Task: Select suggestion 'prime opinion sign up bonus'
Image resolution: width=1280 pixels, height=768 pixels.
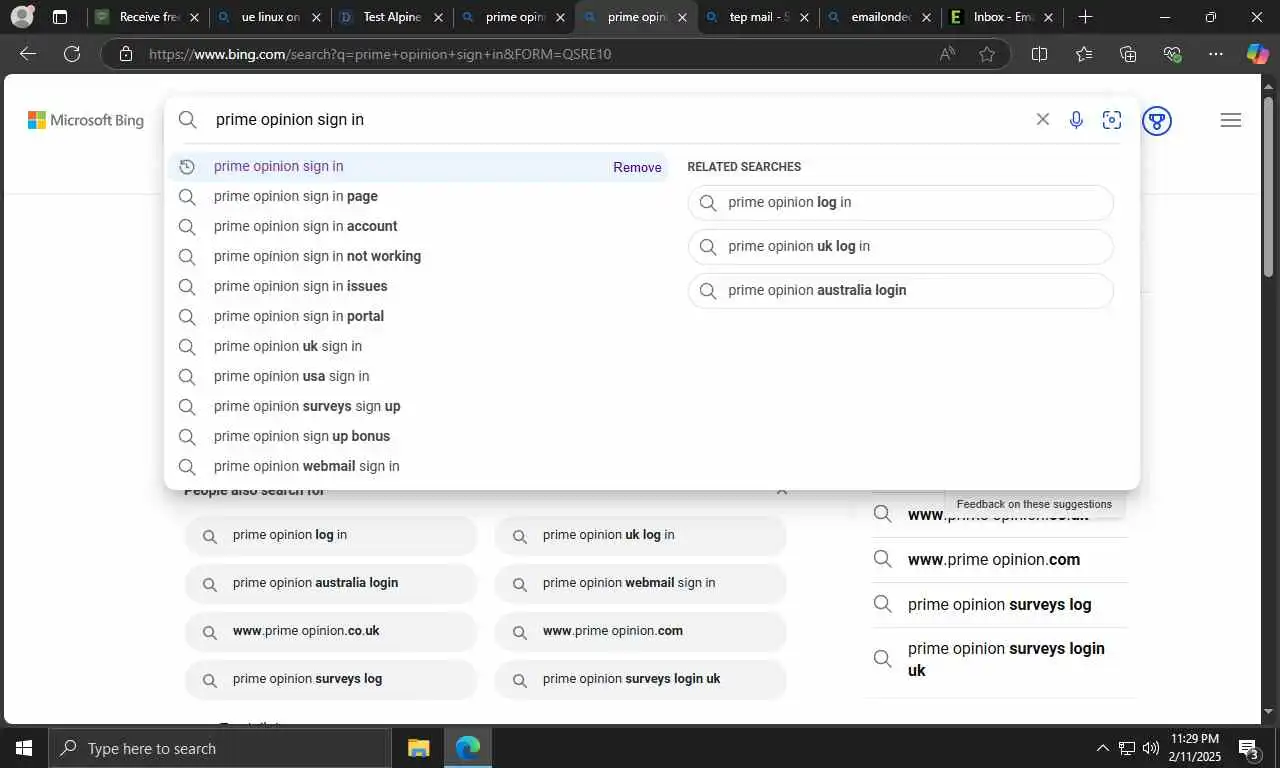Action: coord(417,437)
